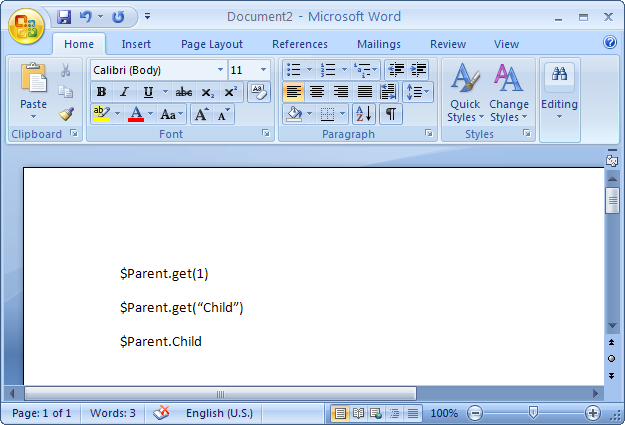Align text to the left
The width and height of the screenshot is (625, 425).
pos(293,92)
